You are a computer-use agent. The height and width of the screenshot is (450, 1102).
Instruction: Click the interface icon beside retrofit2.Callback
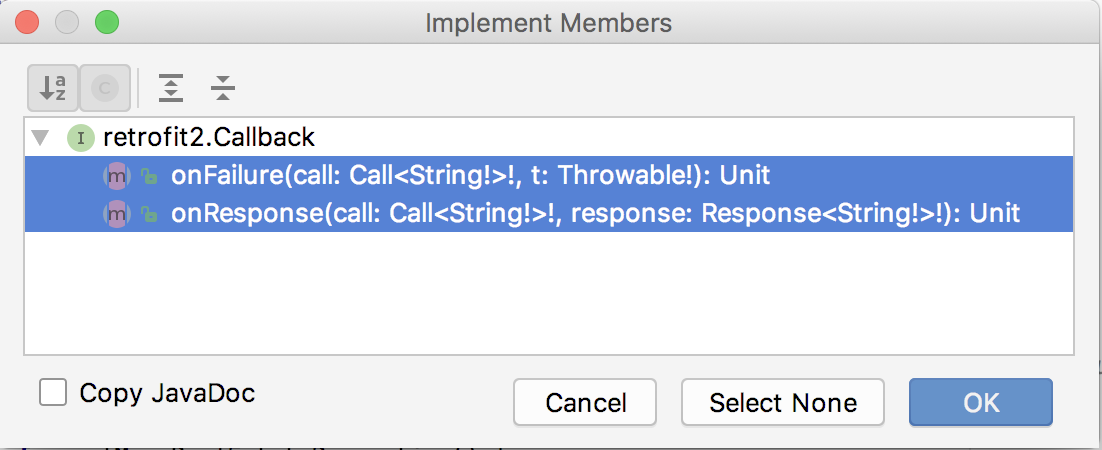coord(80,137)
